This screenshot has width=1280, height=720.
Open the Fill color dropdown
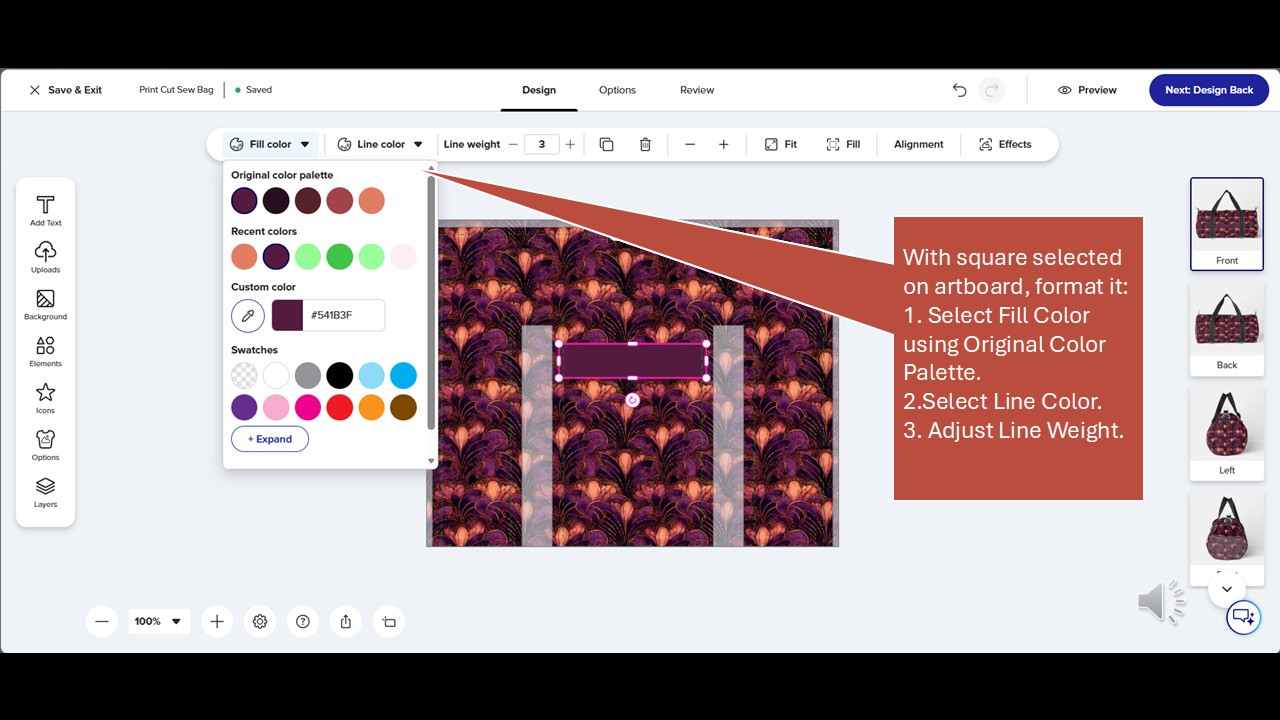pyautogui.click(x=270, y=144)
